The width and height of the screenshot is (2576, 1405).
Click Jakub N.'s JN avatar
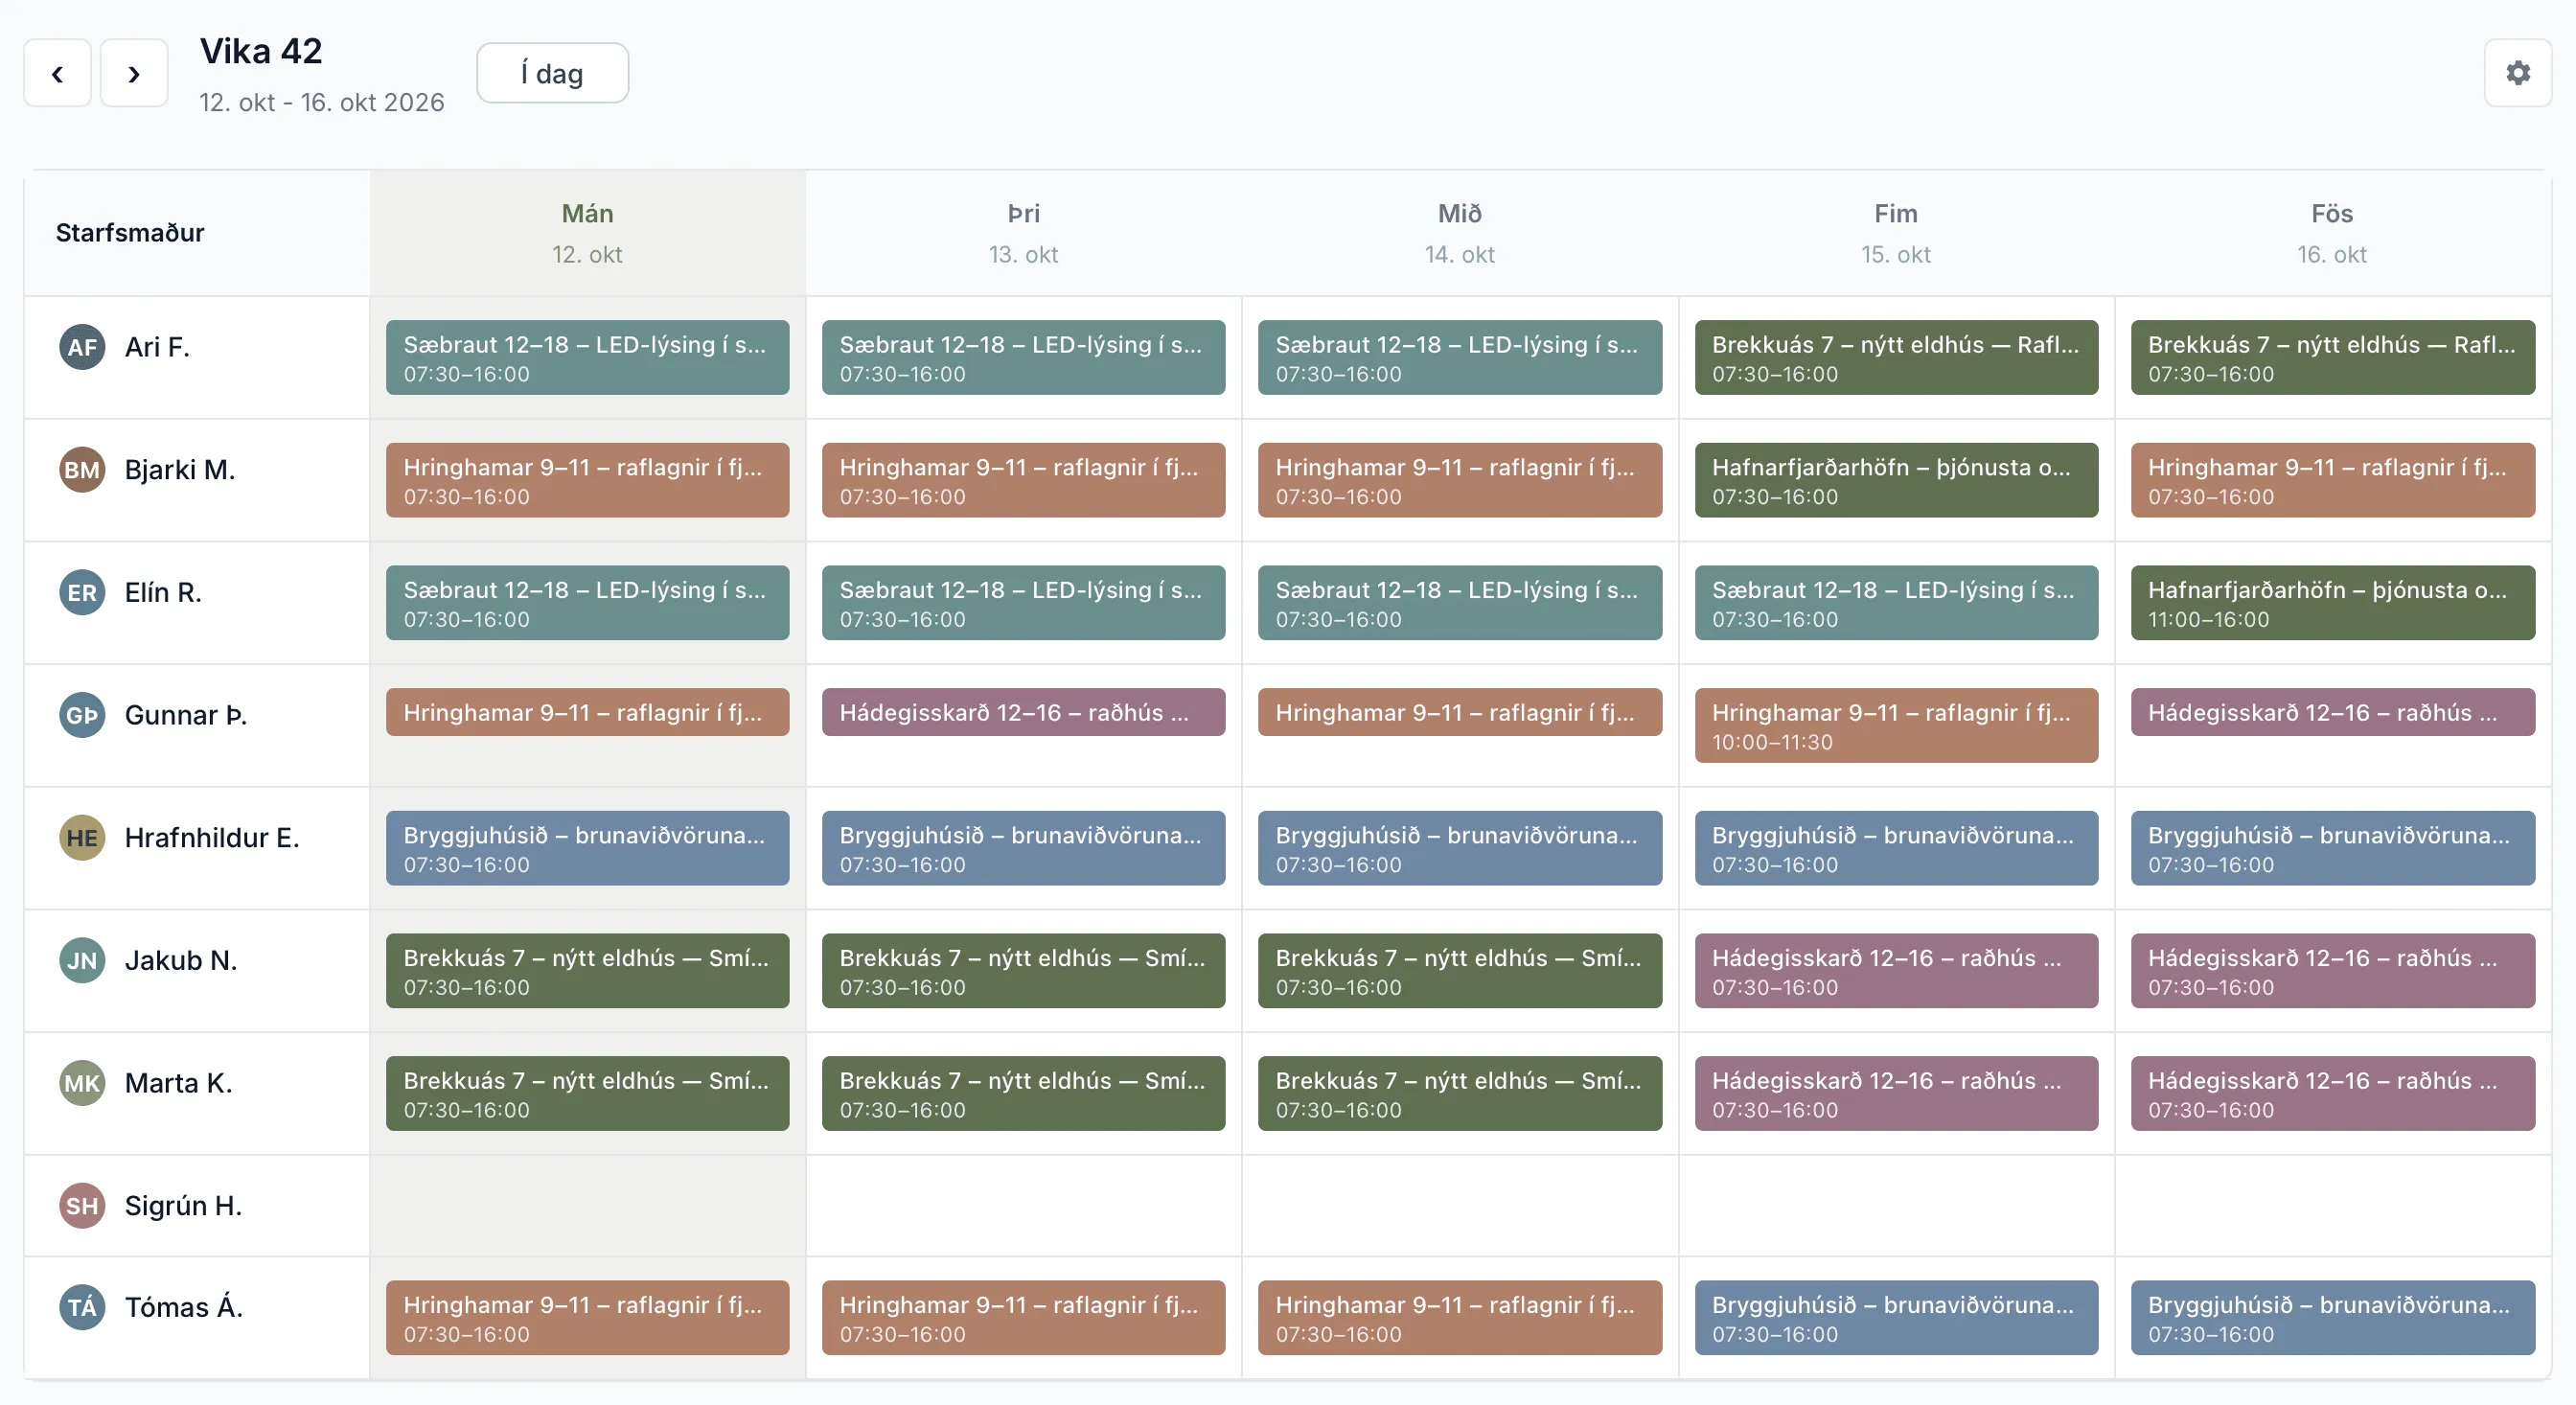coord(82,961)
